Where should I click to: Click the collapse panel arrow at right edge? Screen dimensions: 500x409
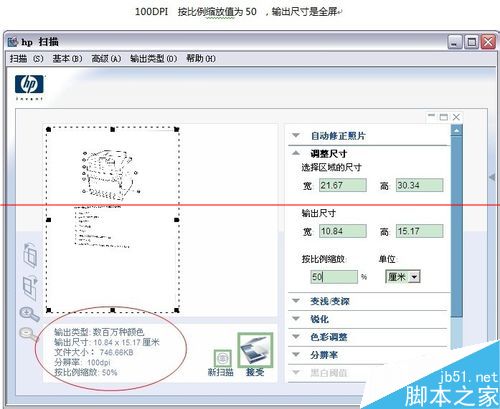(x=493, y=177)
